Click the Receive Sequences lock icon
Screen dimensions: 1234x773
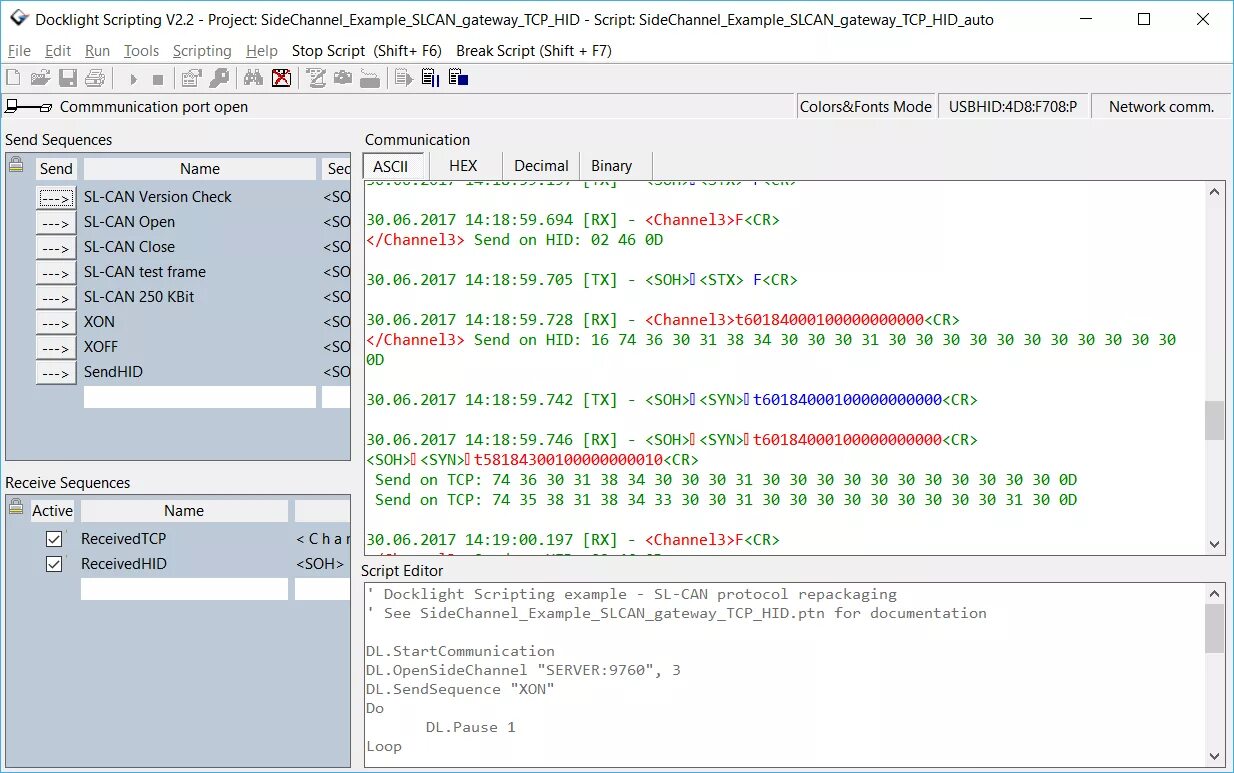click(x=16, y=508)
